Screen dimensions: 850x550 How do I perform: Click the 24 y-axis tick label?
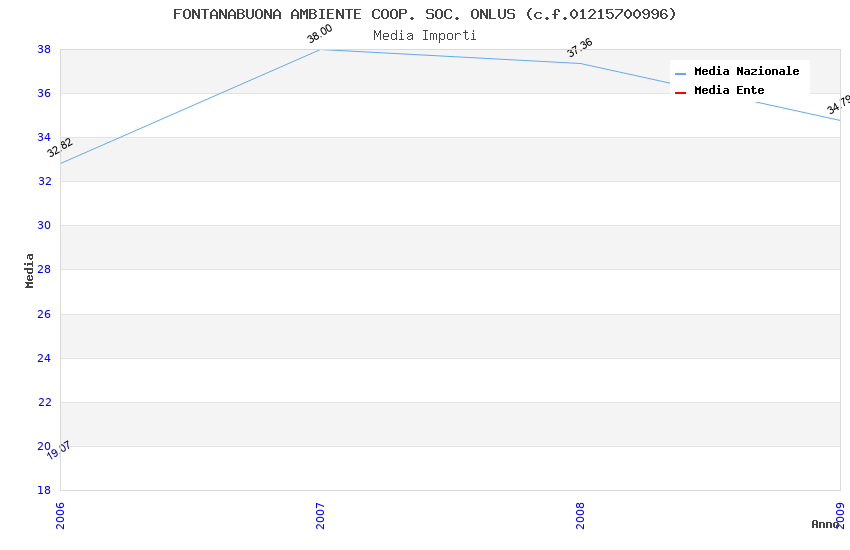(x=44, y=358)
